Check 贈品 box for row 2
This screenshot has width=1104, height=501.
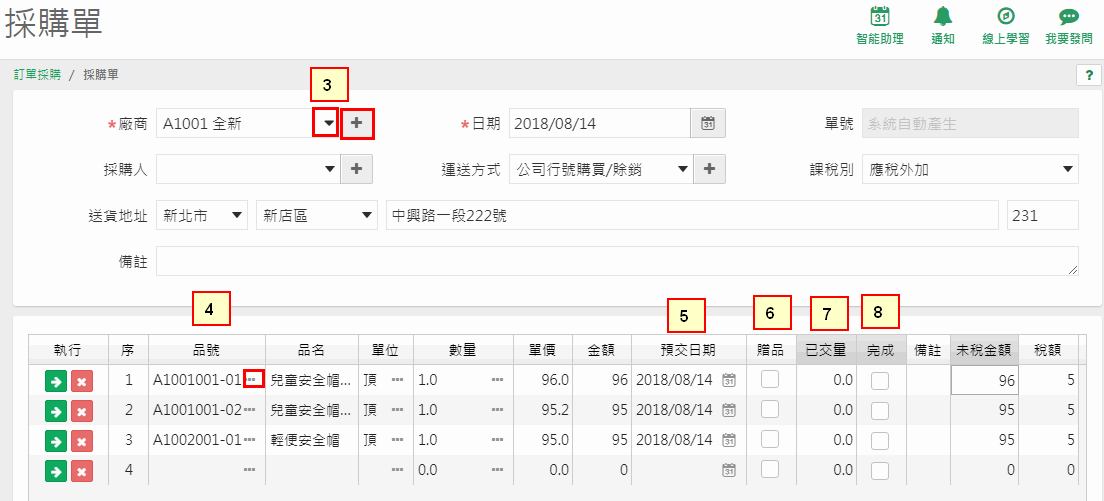pos(770,410)
